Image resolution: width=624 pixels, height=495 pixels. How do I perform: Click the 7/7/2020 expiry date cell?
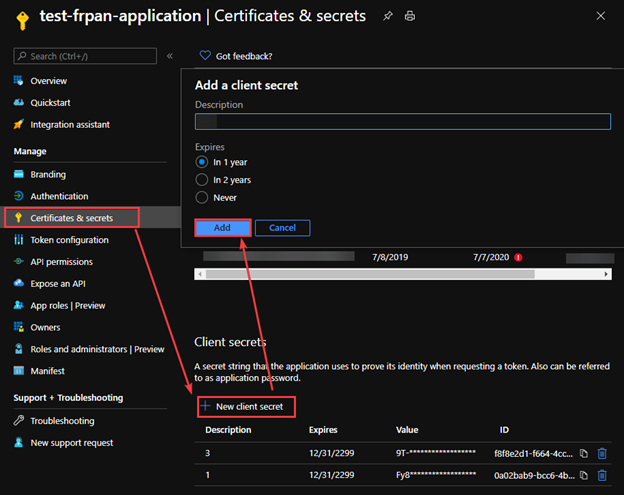[x=491, y=257]
